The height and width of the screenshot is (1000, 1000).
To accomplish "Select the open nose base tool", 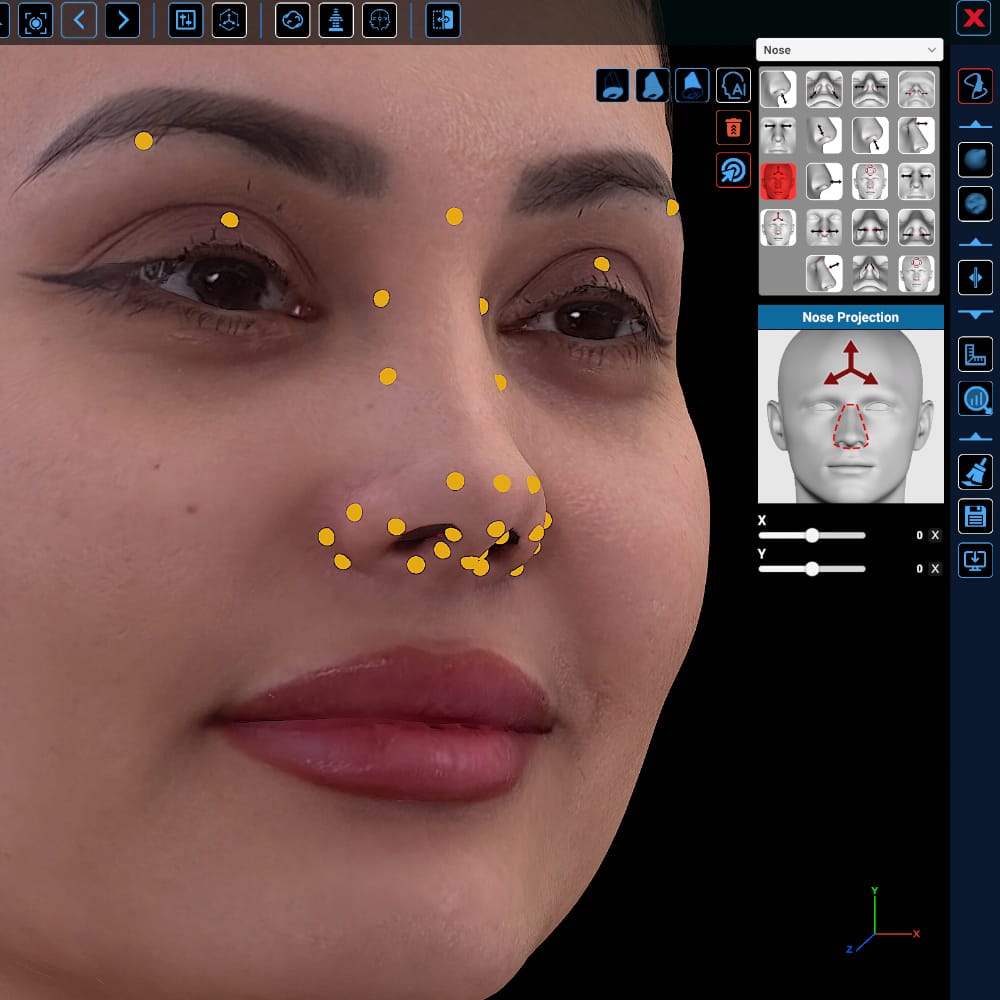I will [612, 86].
